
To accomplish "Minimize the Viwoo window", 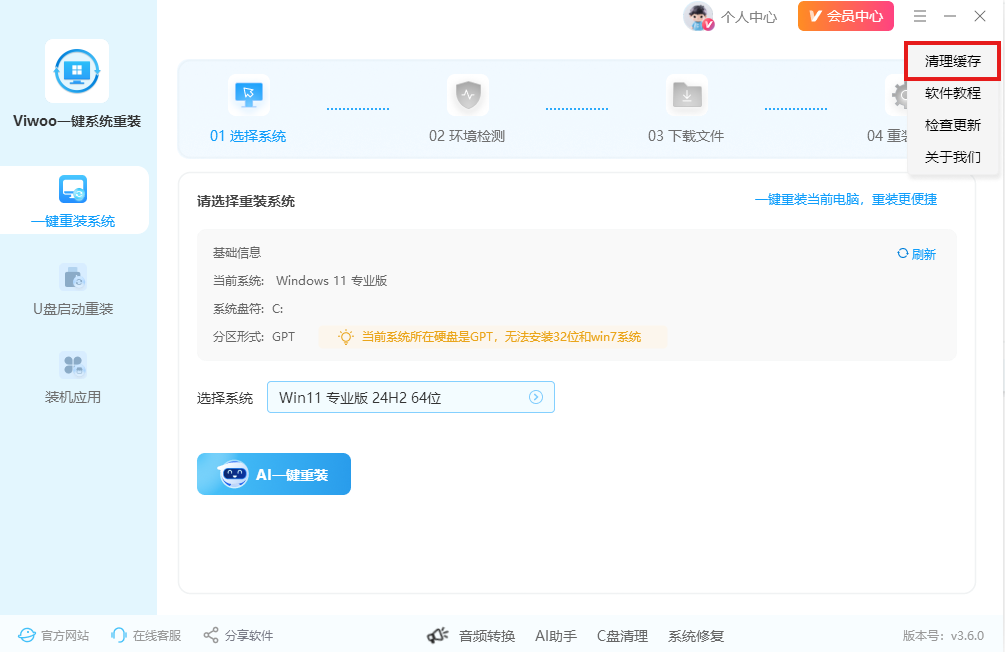I will coord(950,16).
